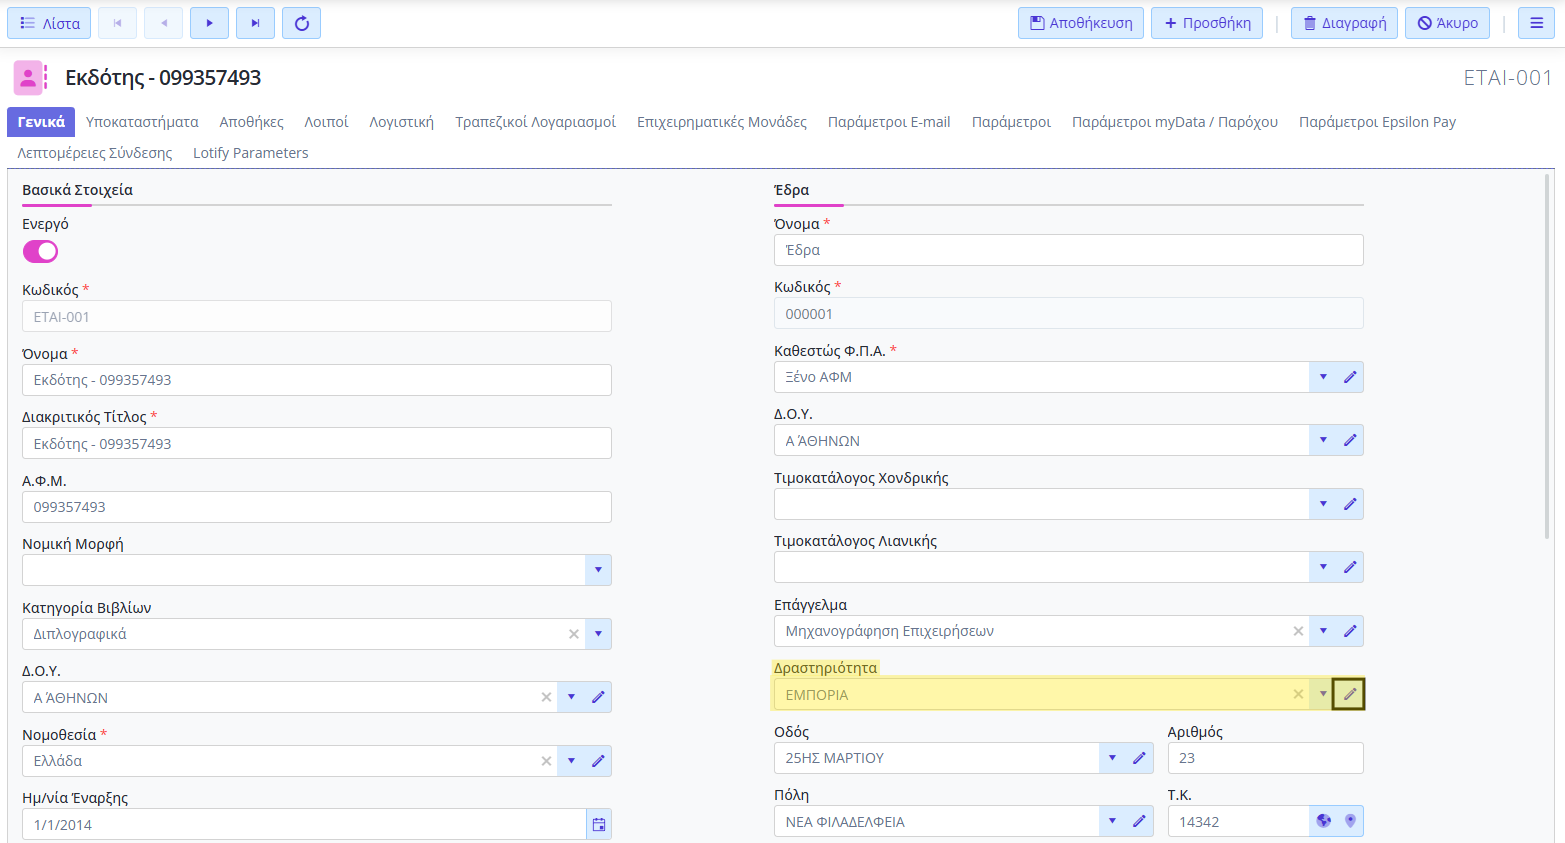Jump to last record arrow

pos(255,23)
